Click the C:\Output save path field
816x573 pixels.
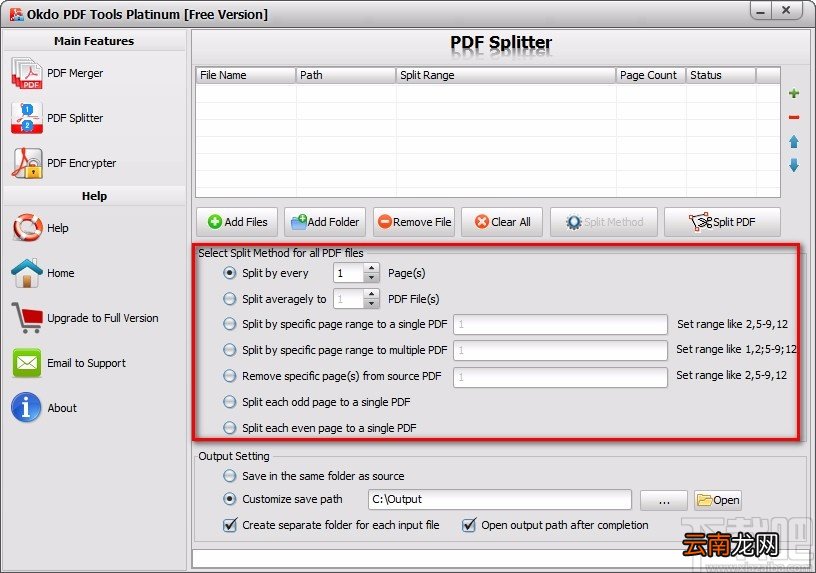tap(500, 500)
